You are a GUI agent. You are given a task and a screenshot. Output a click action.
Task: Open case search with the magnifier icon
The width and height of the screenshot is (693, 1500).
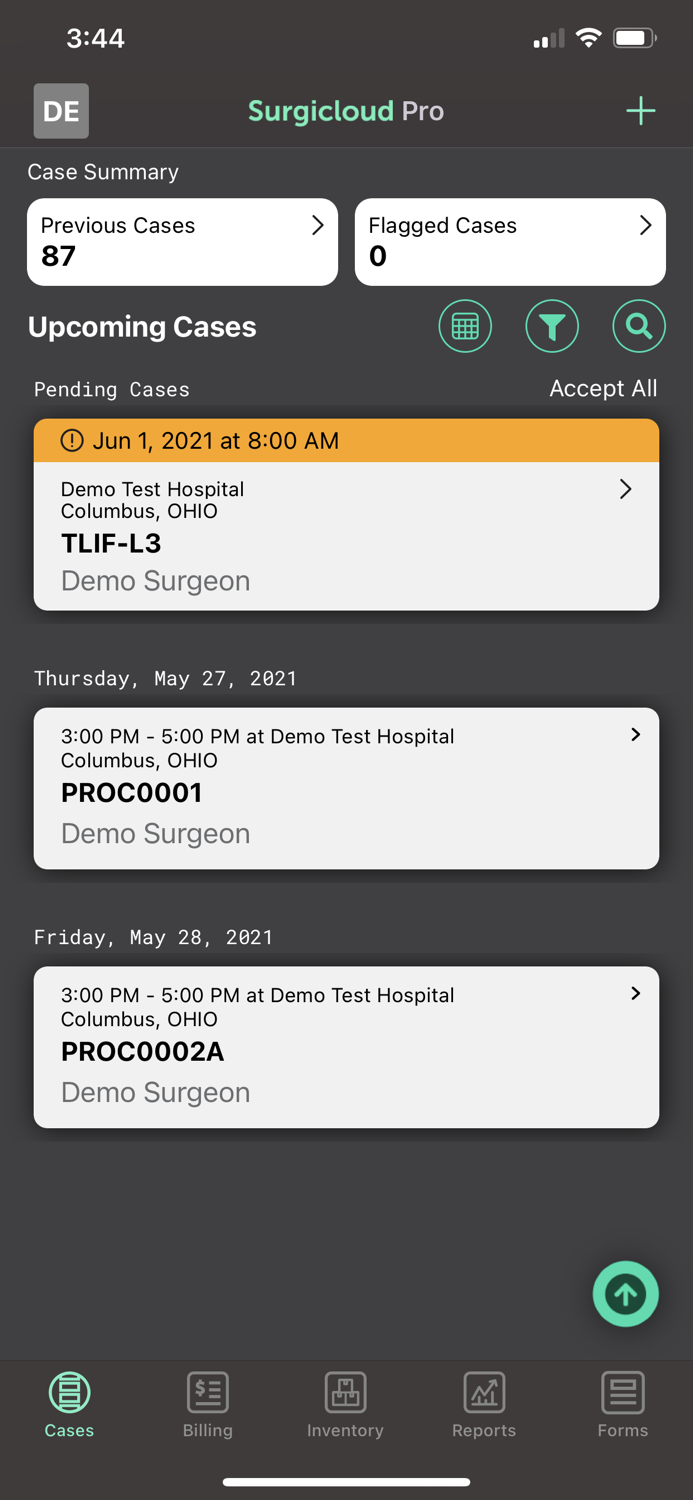(x=638, y=326)
